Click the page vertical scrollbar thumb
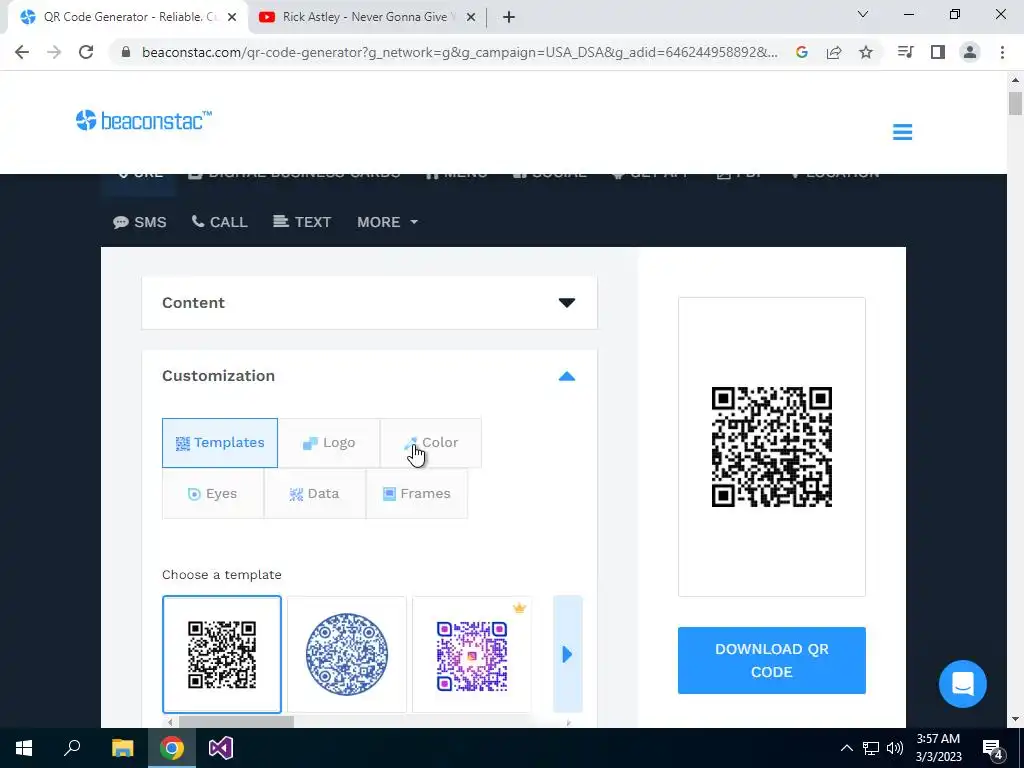This screenshot has height=768, width=1024. pos(1015,103)
